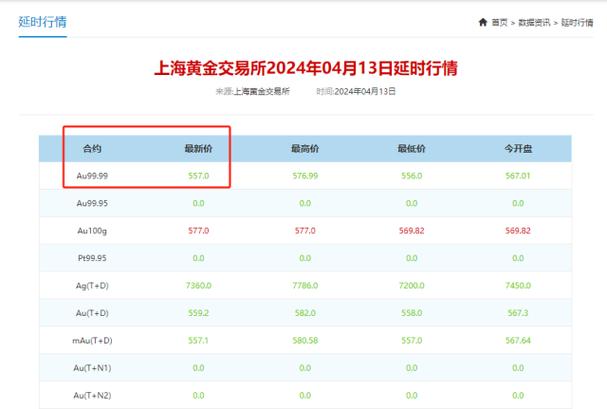Click the Pt99.95 最新价 value 0.0

(x=199, y=258)
